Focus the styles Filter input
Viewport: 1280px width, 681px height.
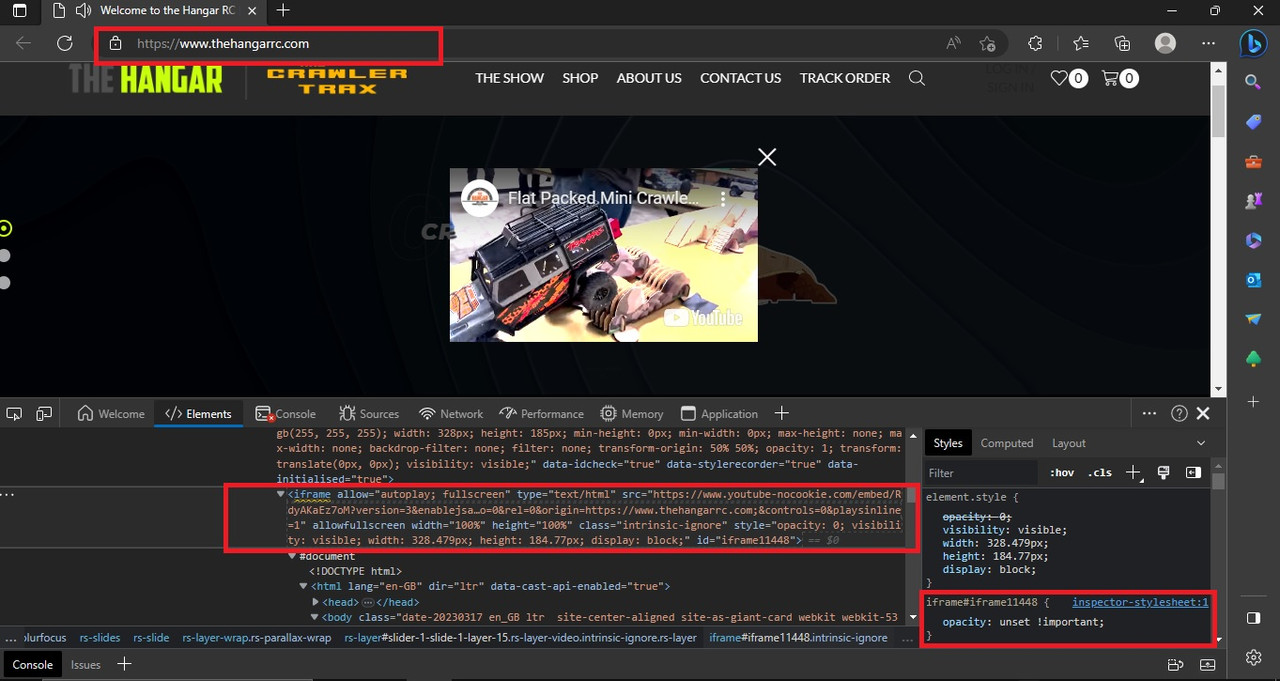tap(980, 473)
